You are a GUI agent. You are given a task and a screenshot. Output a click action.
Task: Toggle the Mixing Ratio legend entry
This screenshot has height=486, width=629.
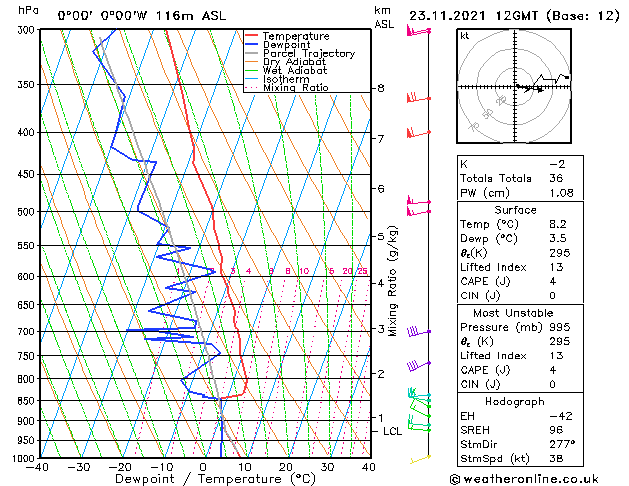tap(296, 88)
